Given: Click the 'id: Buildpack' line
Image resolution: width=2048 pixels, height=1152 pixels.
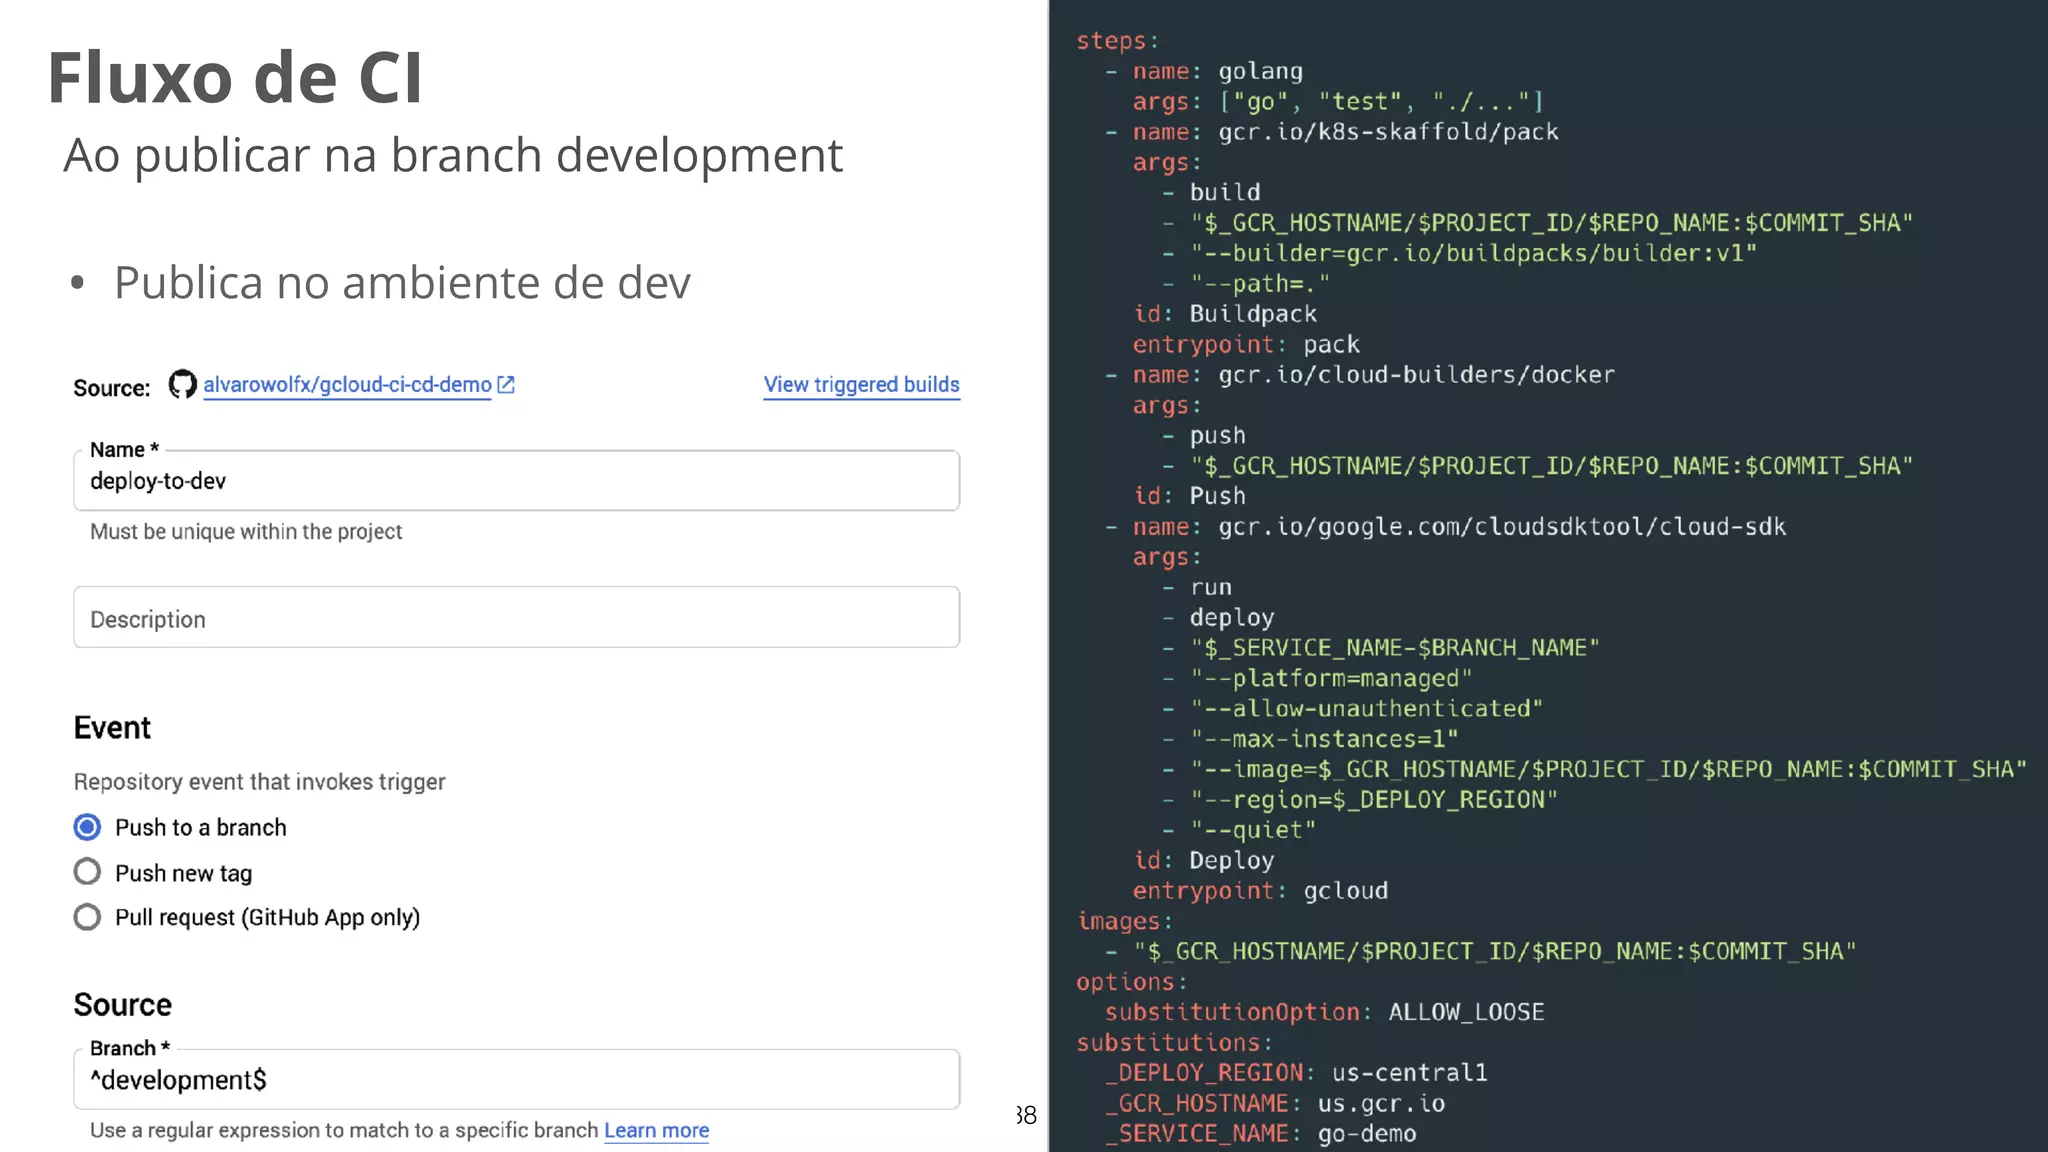Looking at the screenshot, I should click(1225, 314).
